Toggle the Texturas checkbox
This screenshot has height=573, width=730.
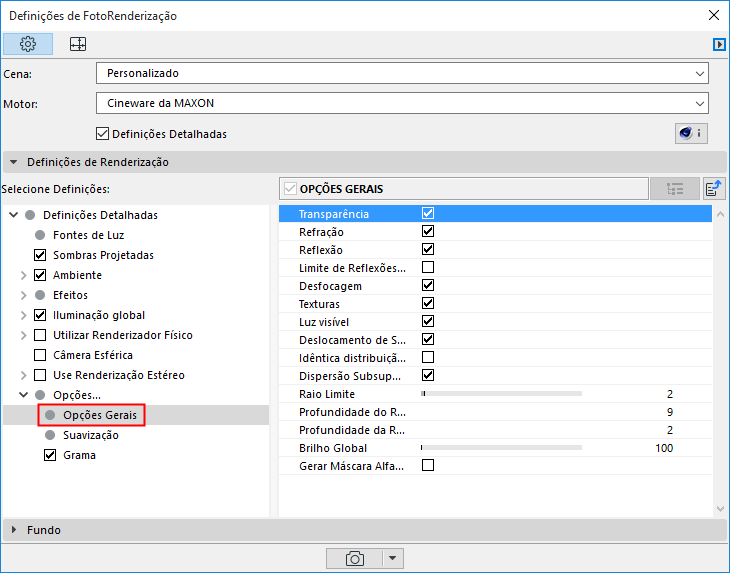tap(428, 303)
